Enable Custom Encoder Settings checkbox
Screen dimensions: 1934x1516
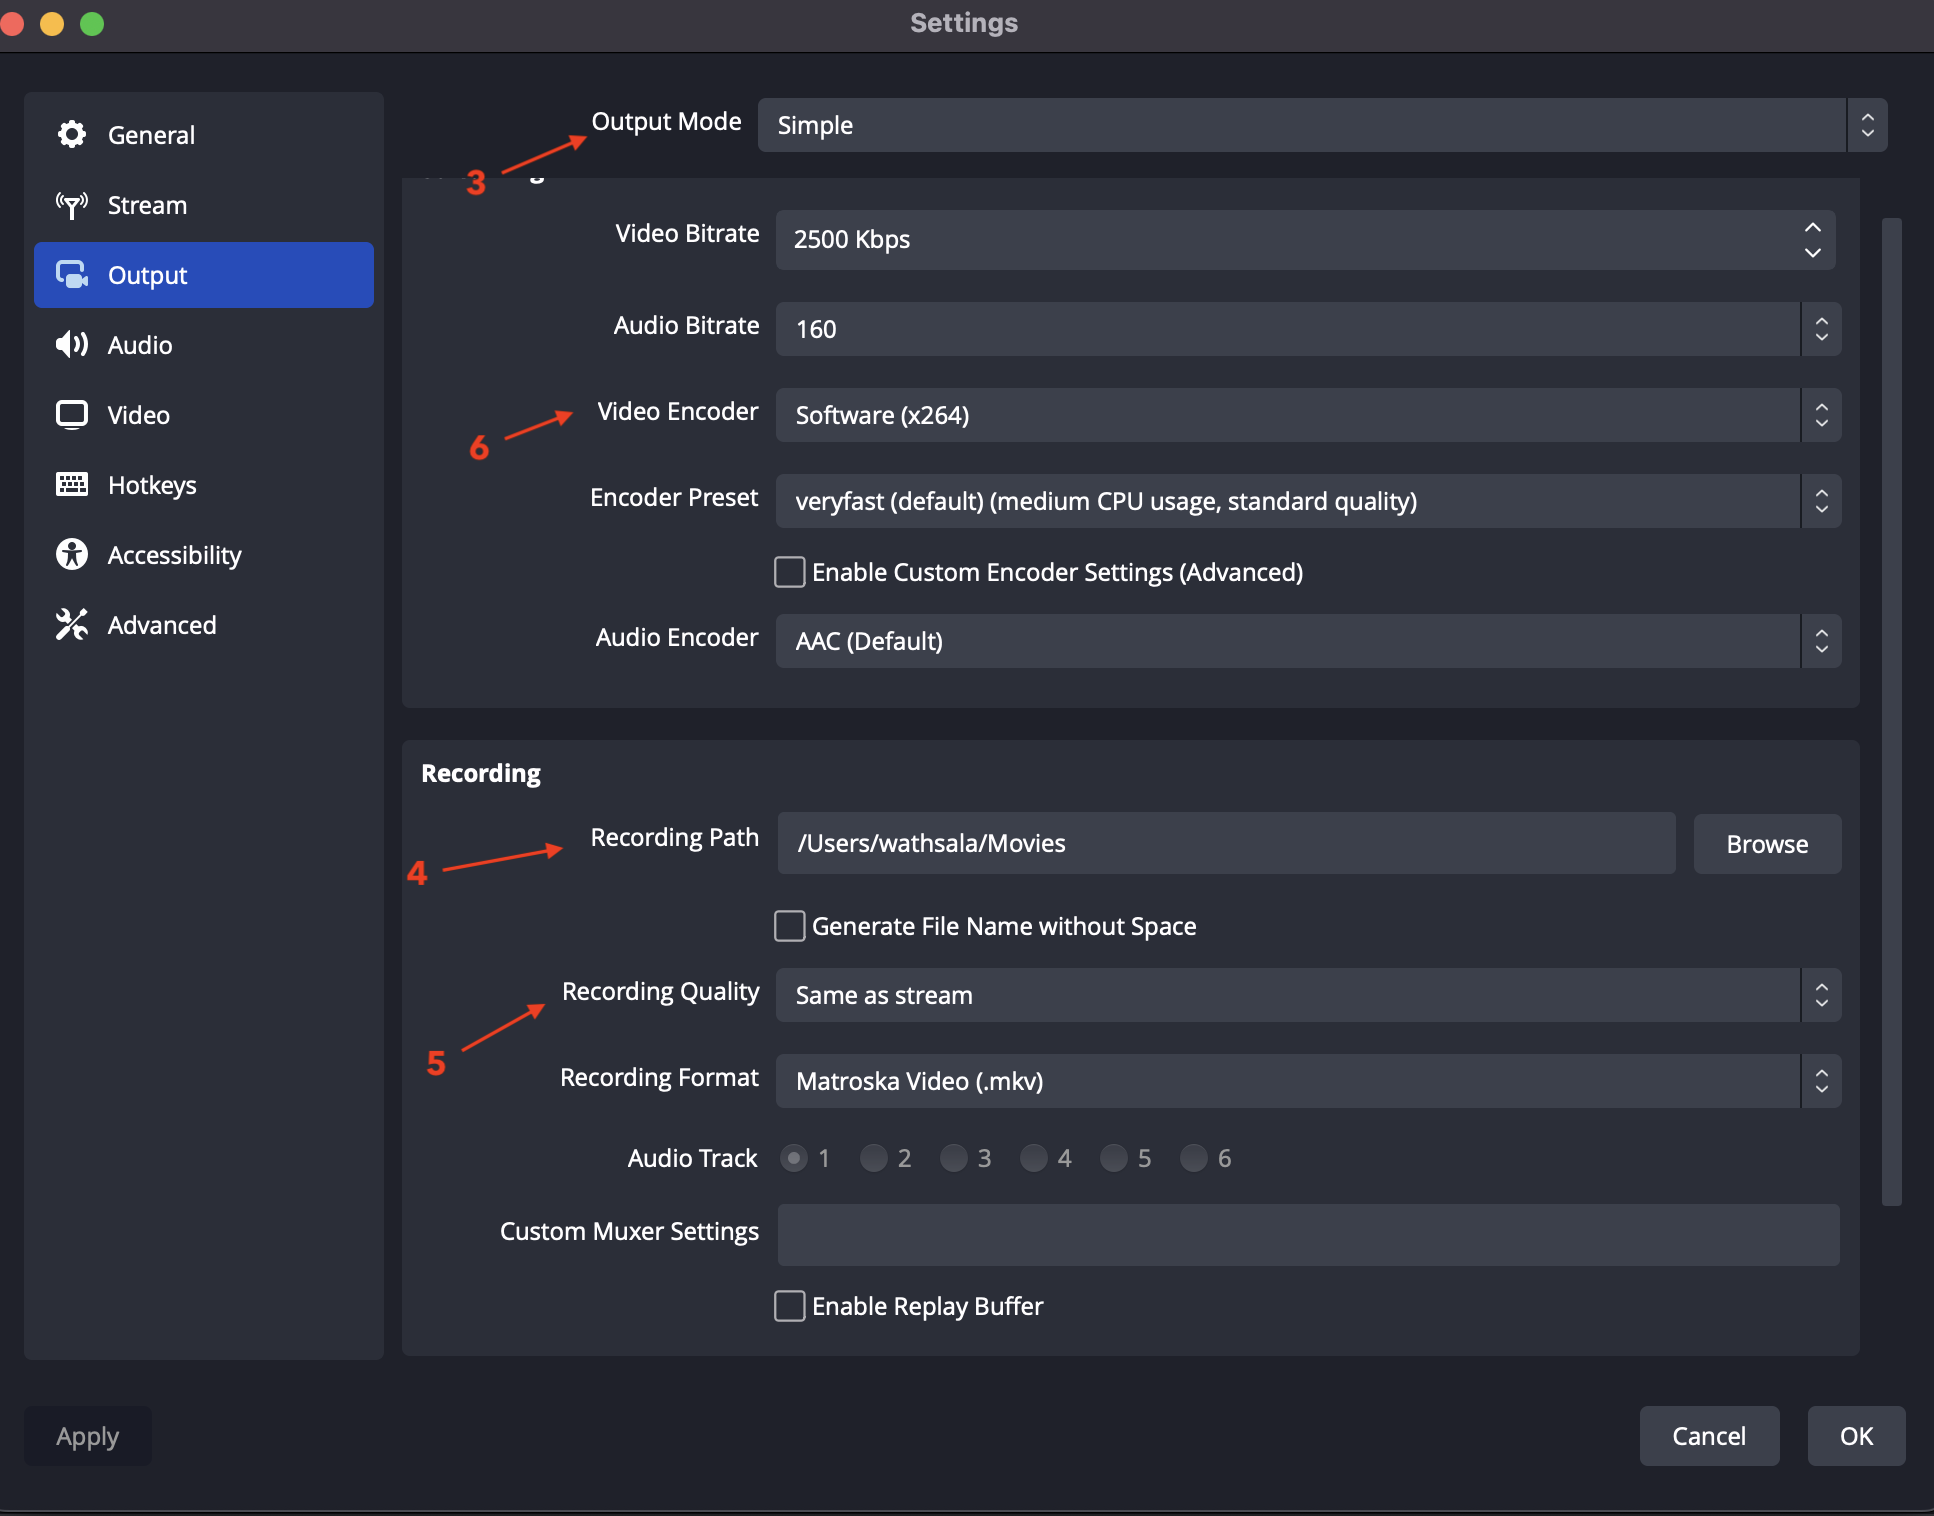pyautogui.click(x=790, y=572)
